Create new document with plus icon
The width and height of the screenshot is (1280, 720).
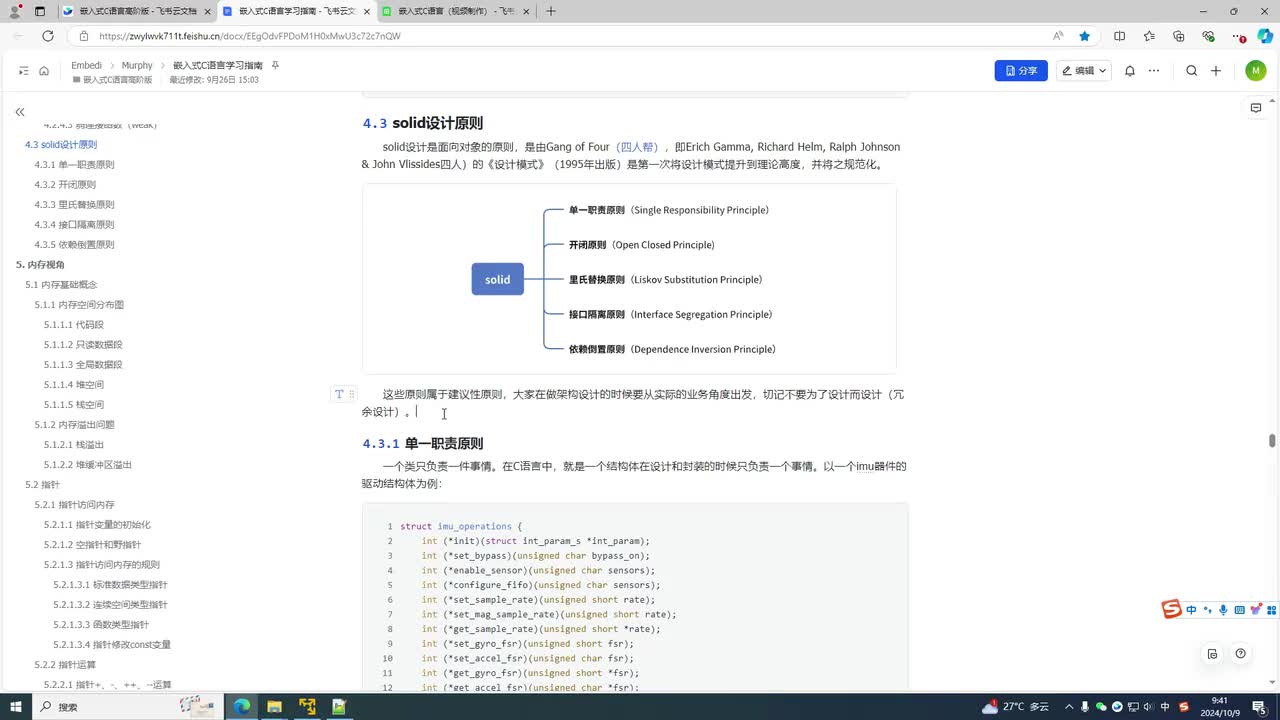point(1216,71)
